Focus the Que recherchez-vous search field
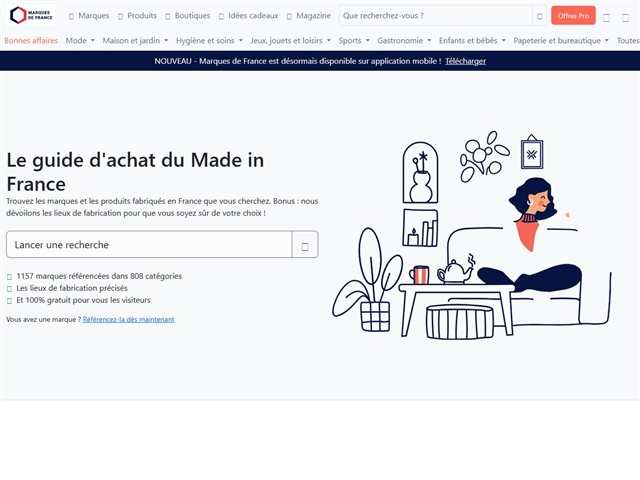Screen dimensions: 640x480 click(x=436, y=16)
